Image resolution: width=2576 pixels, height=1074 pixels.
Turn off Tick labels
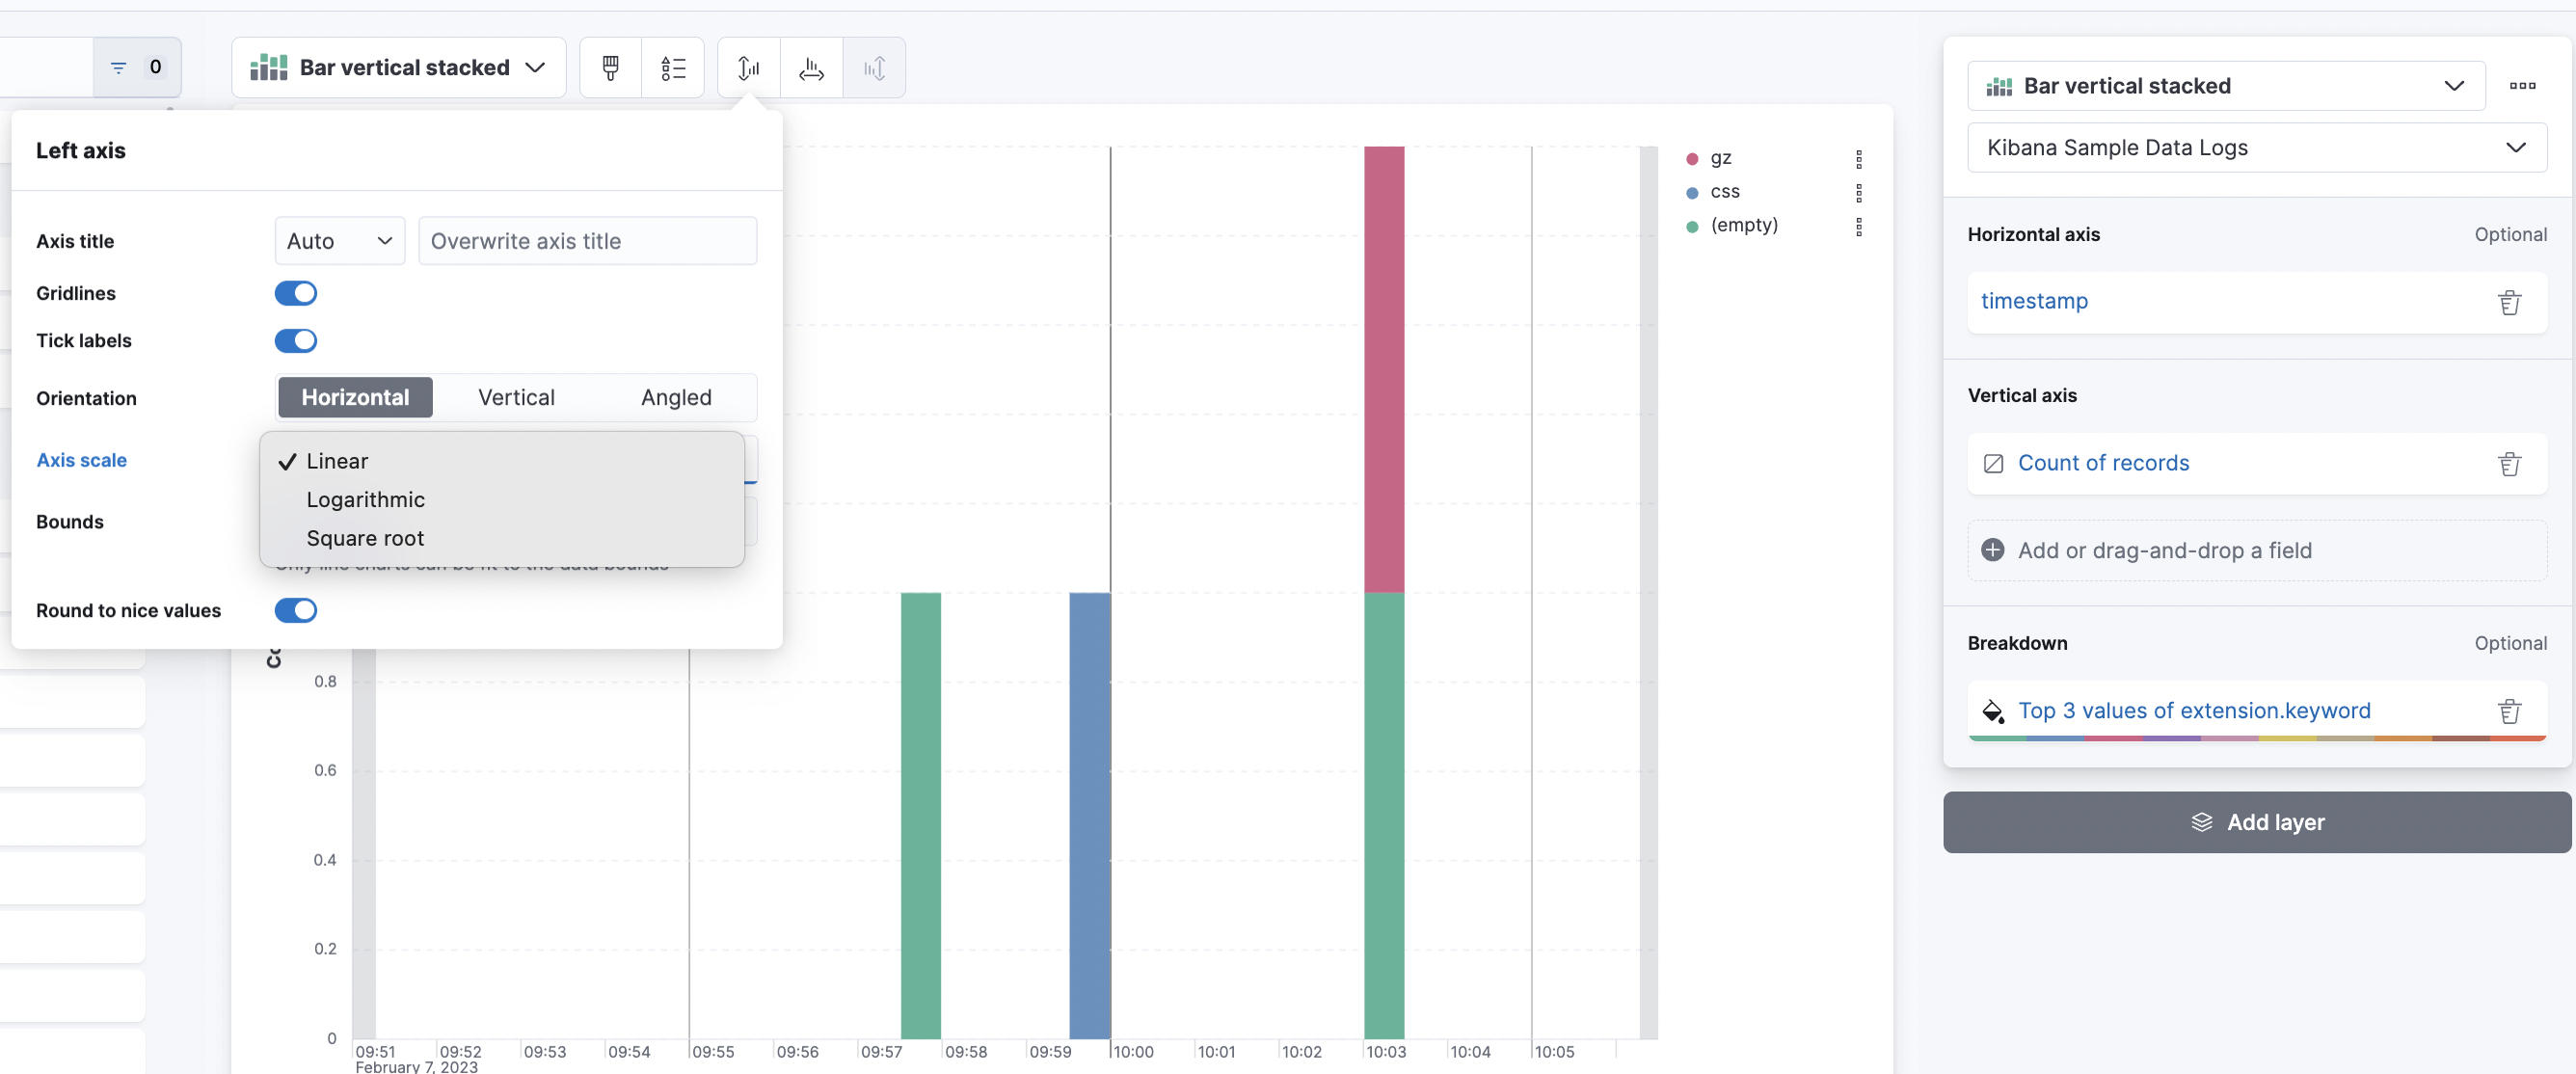point(296,340)
